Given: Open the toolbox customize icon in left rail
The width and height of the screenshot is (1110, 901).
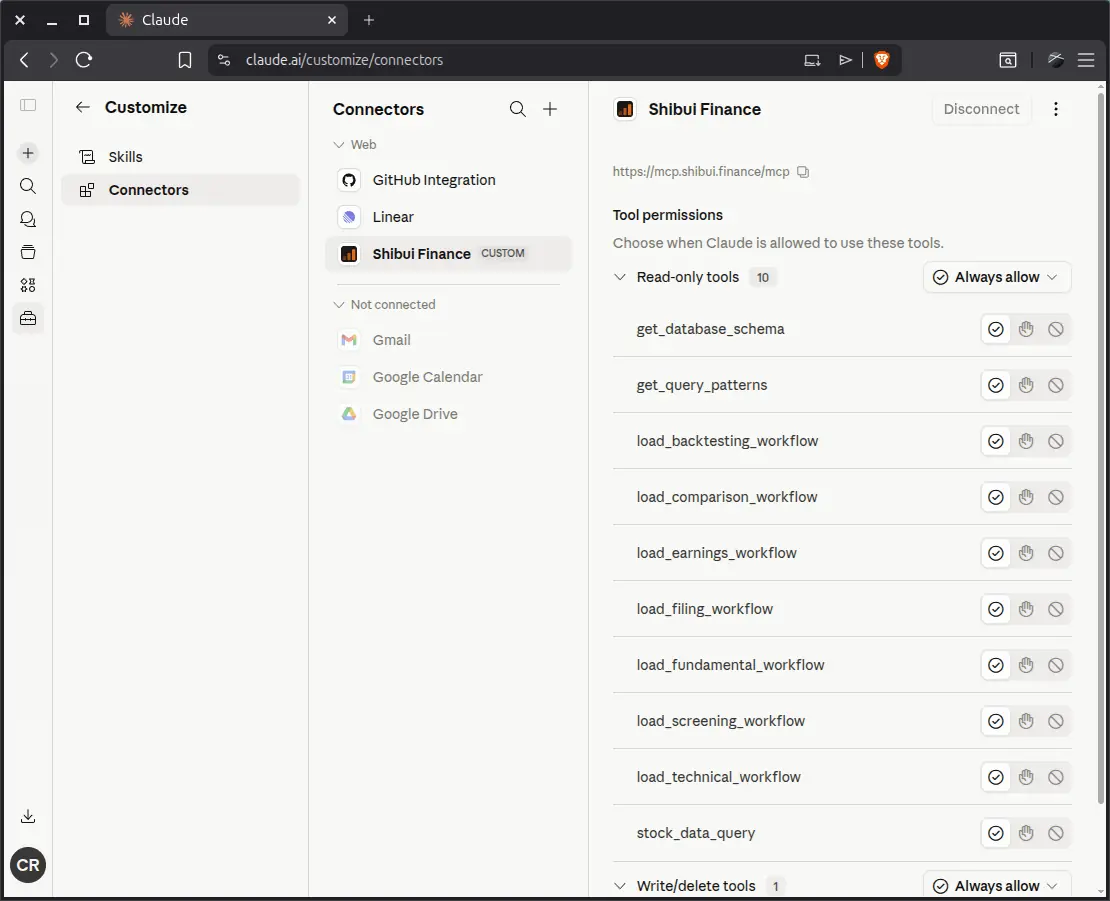Looking at the screenshot, I should (x=28, y=318).
